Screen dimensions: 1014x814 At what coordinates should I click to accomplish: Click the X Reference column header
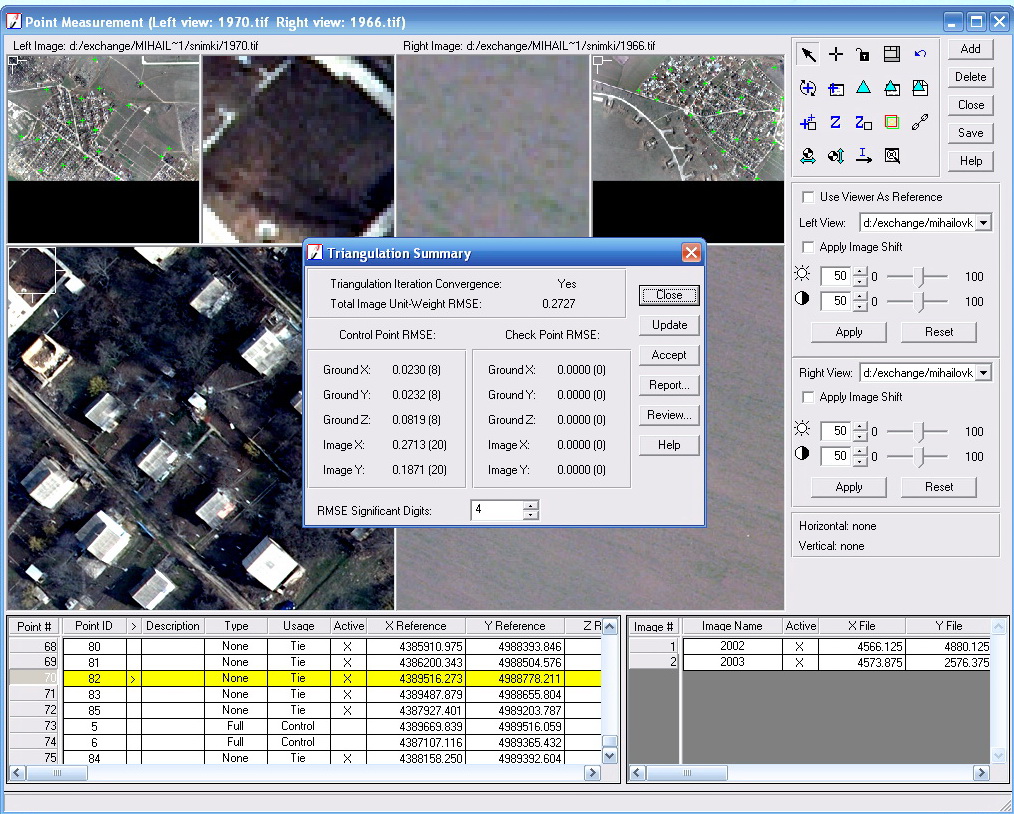(x=415, y=626)
